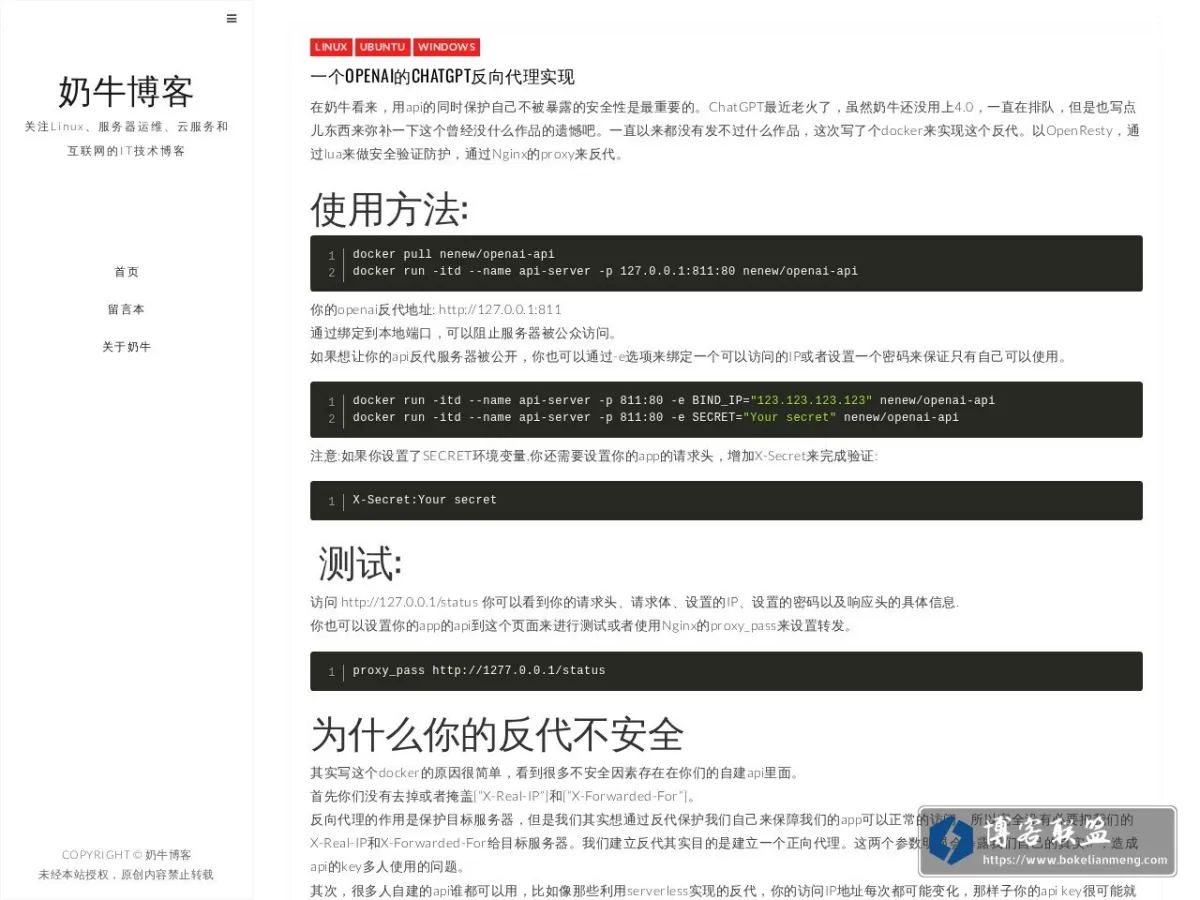Viewport: 1200px width, 900px height.
Task: Click the text http://127.0.0.1:811
Action: pyautogui.click(x=500, y=310)
